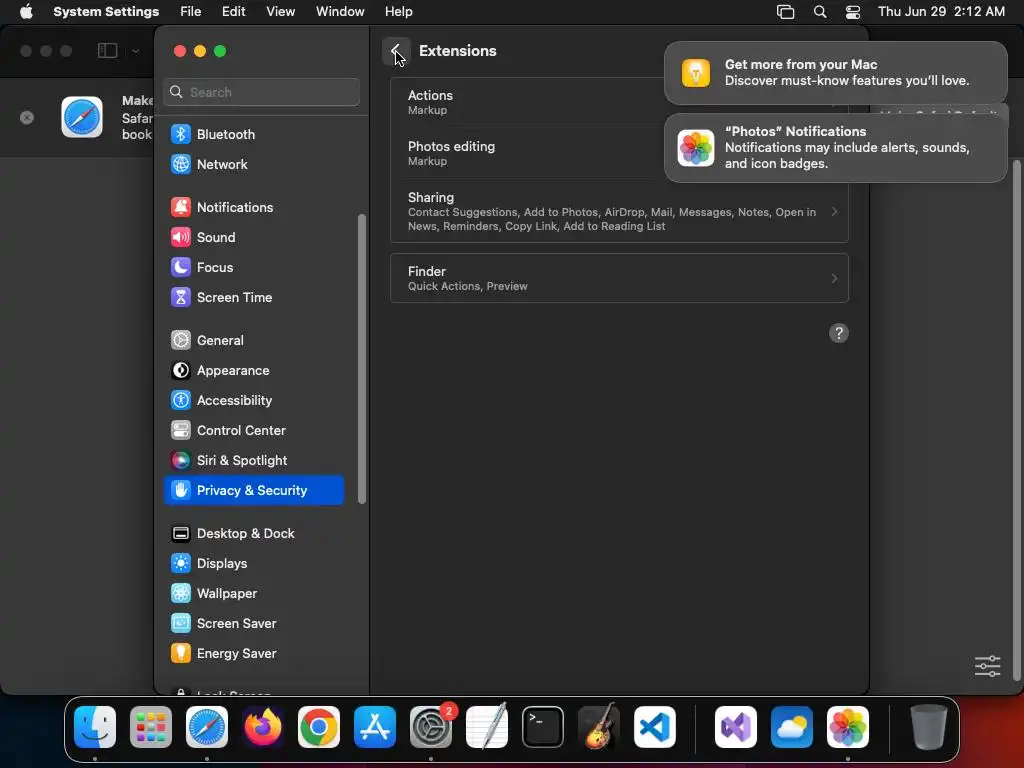Open Siri & Spotlight settings

pos(254,460)
